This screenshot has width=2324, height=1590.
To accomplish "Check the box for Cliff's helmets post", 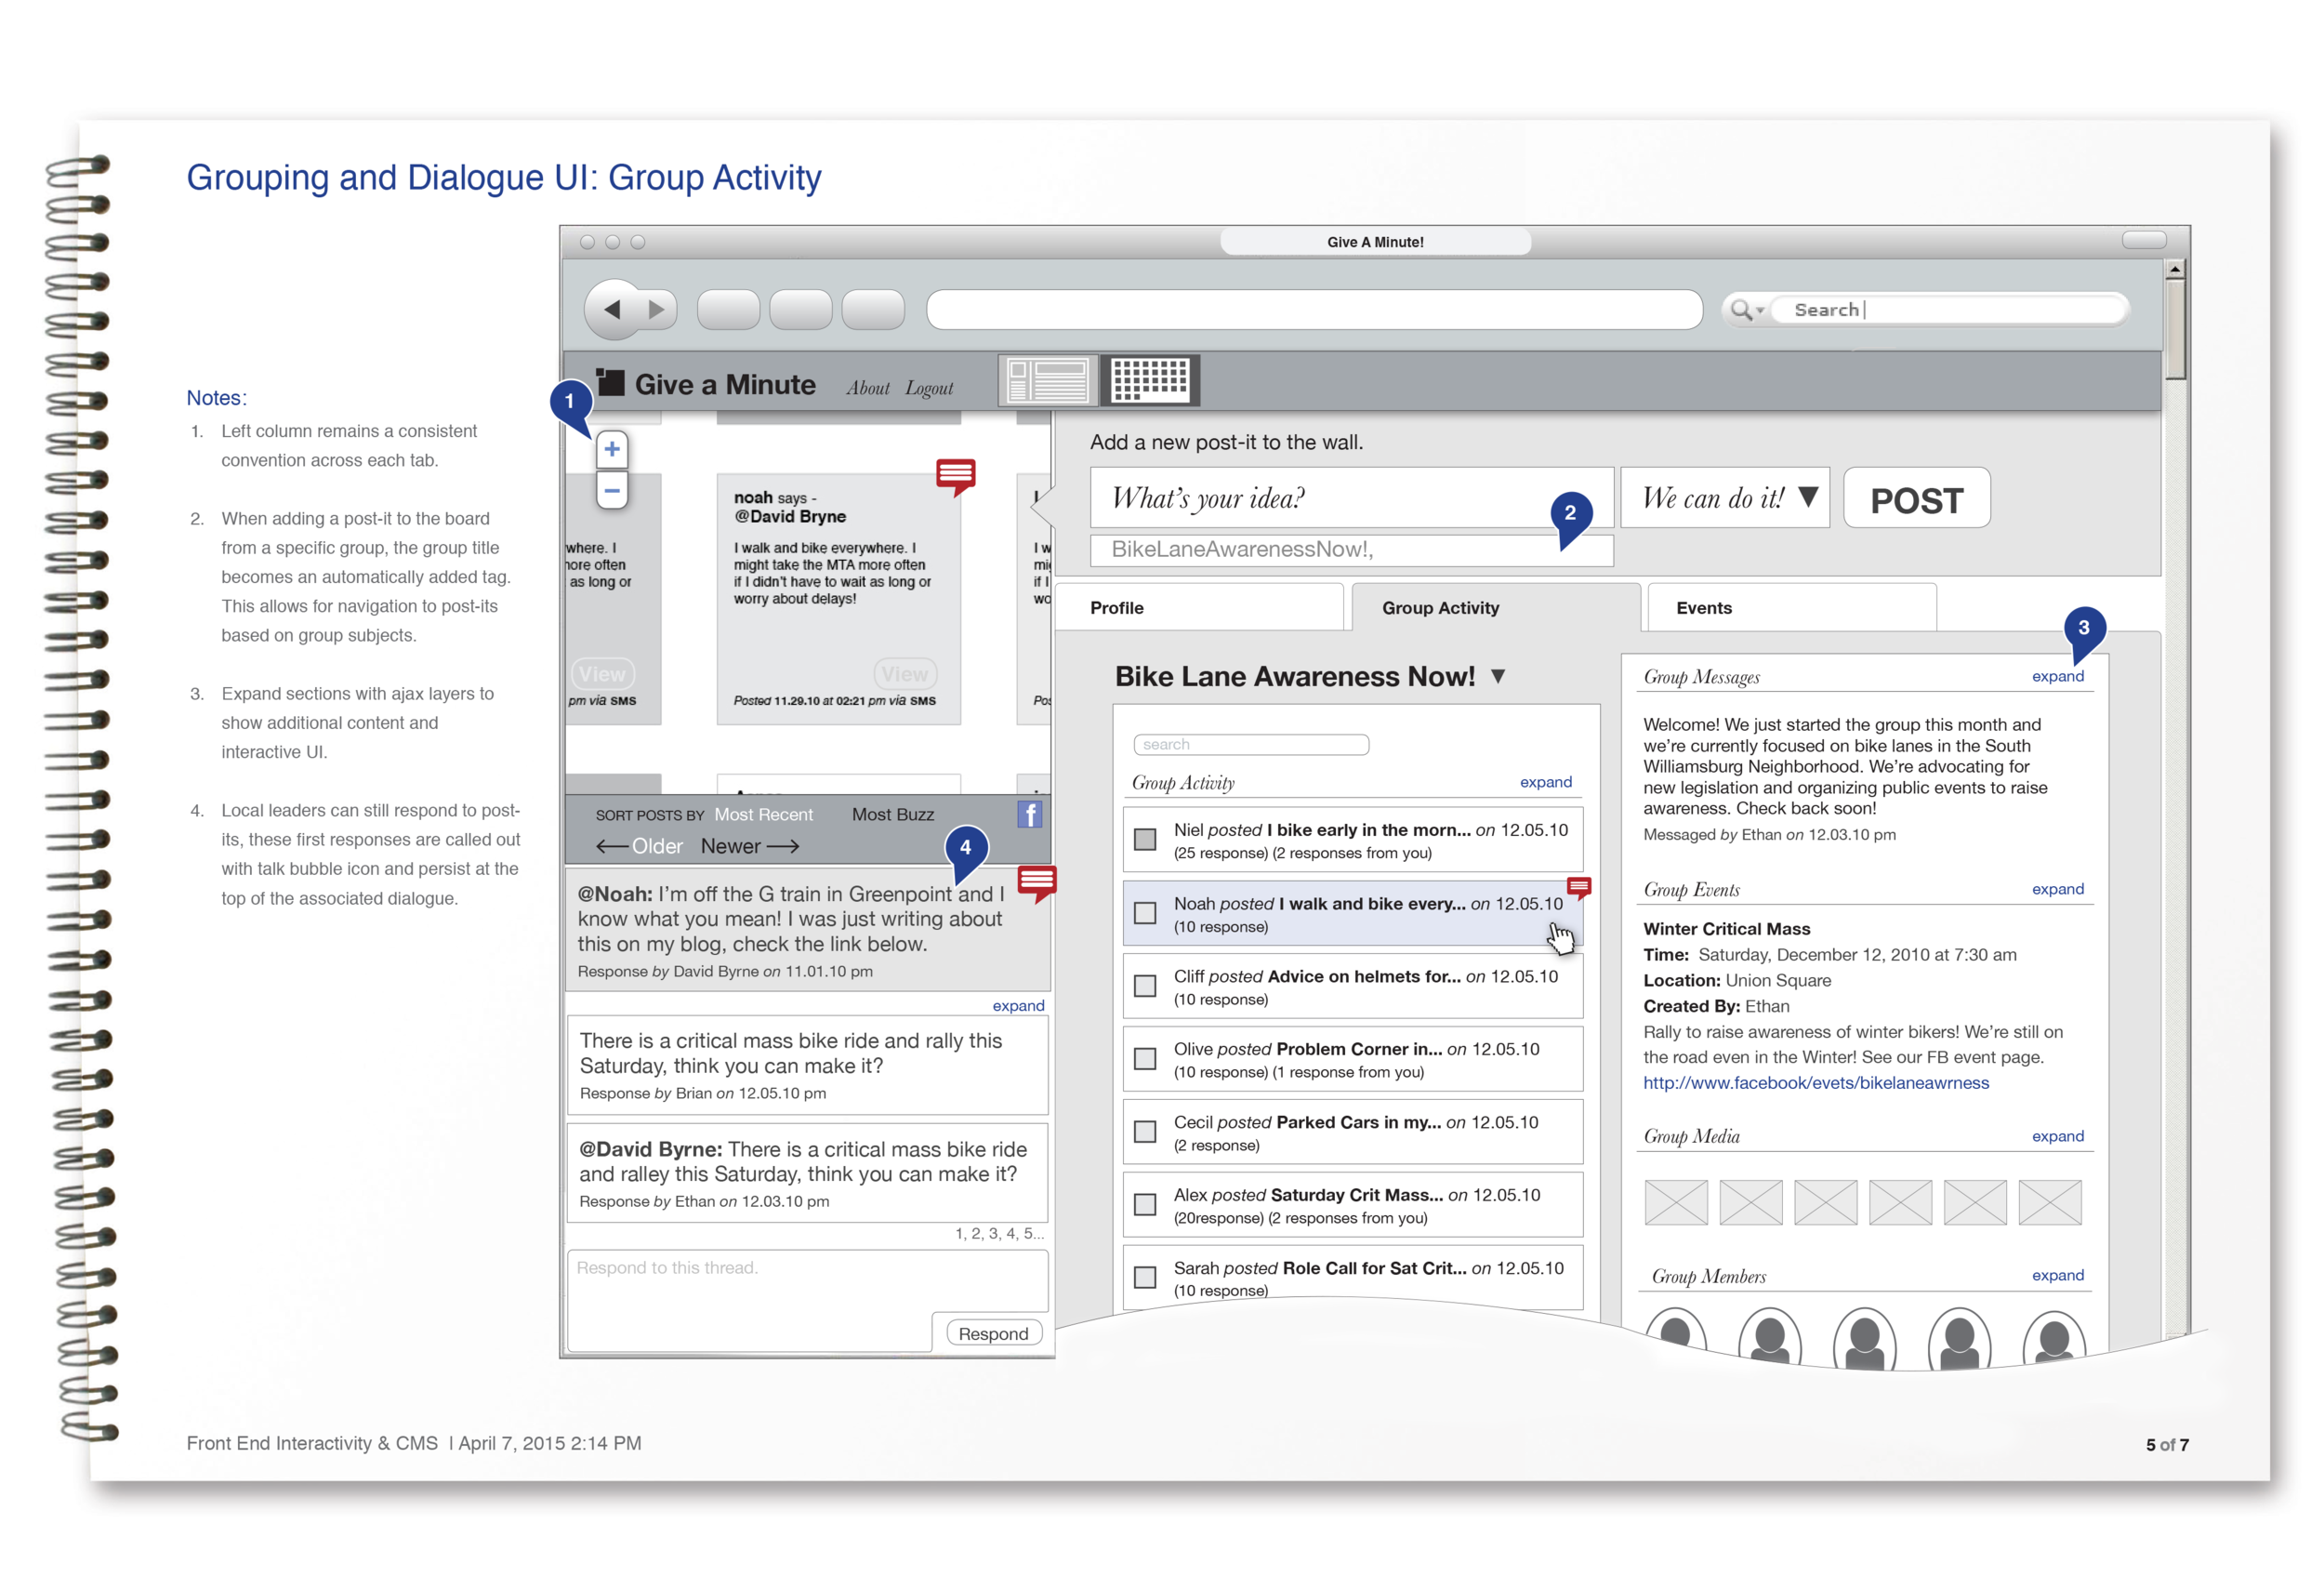I will 1145,986.
